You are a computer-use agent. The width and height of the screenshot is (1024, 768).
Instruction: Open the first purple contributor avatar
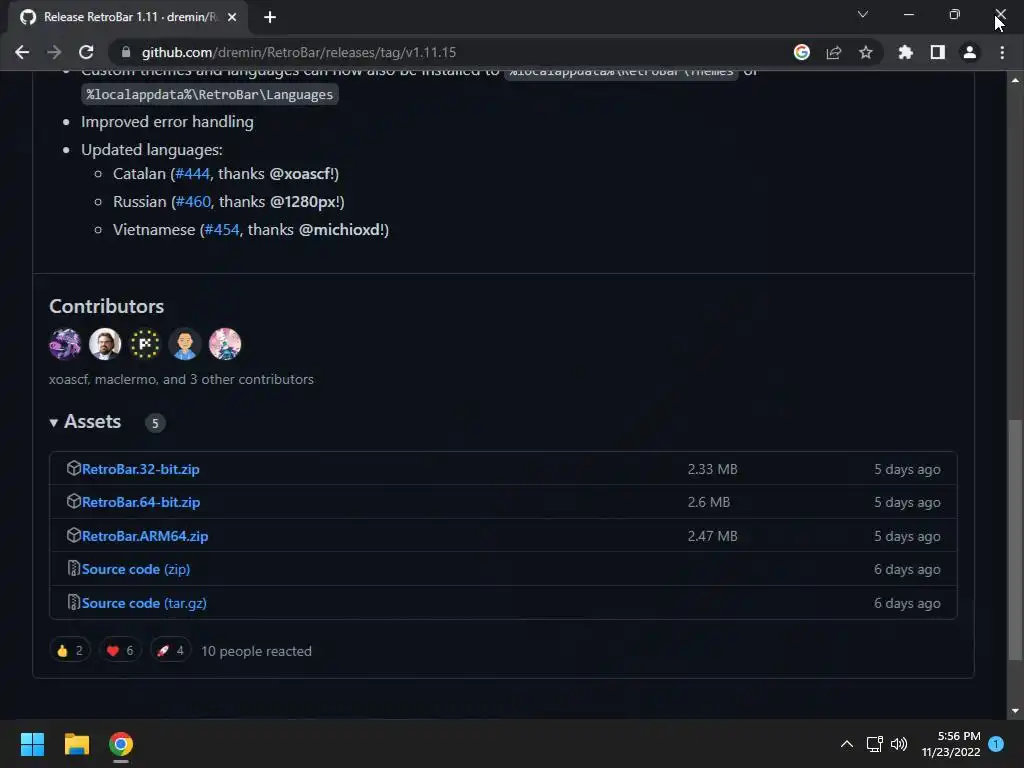[x=65, y=344]
